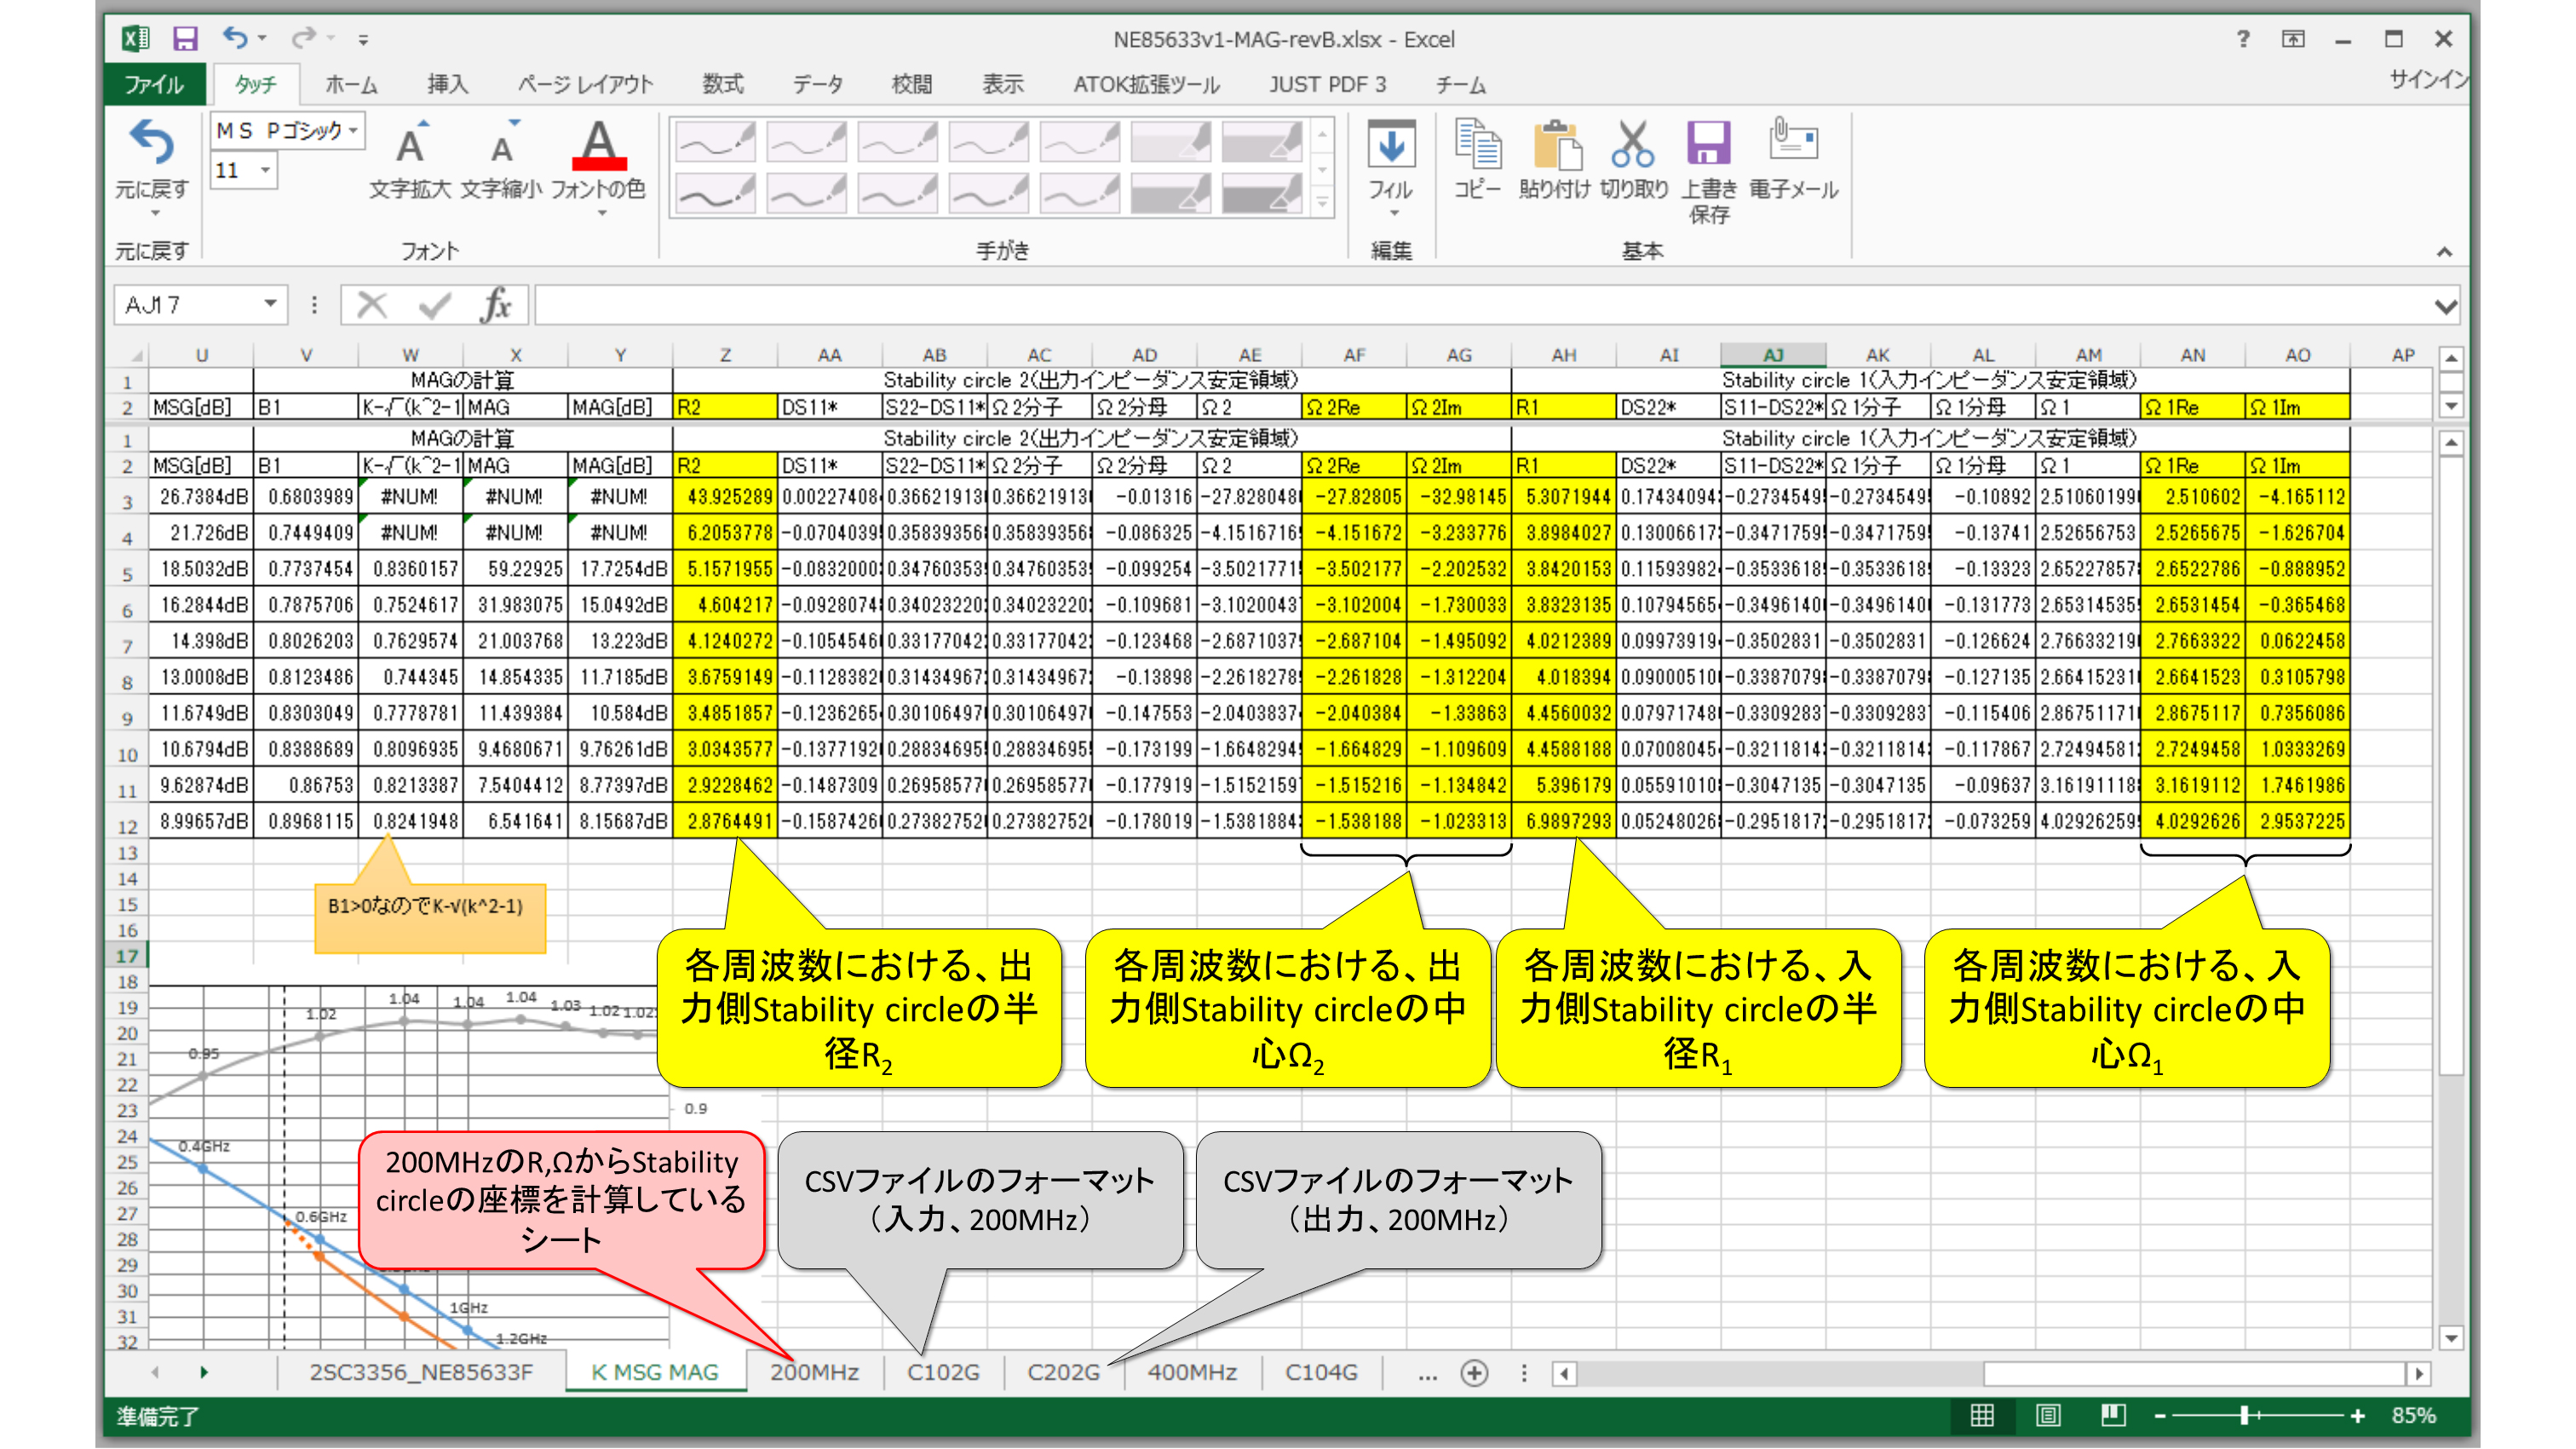The image size is (2576, 1449).
Task: Switch to Page Break Preview in the status bar
Action: point(2113,1415)
